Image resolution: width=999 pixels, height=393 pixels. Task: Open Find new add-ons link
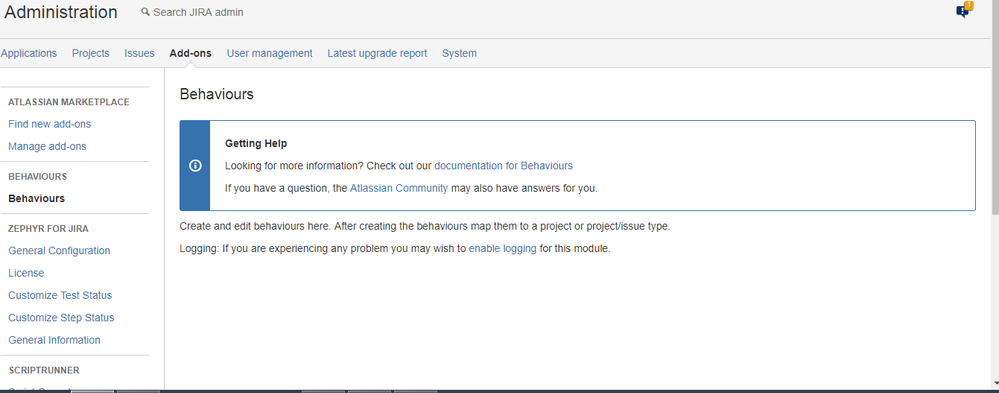pyautogui.click(x=50, y=124)
